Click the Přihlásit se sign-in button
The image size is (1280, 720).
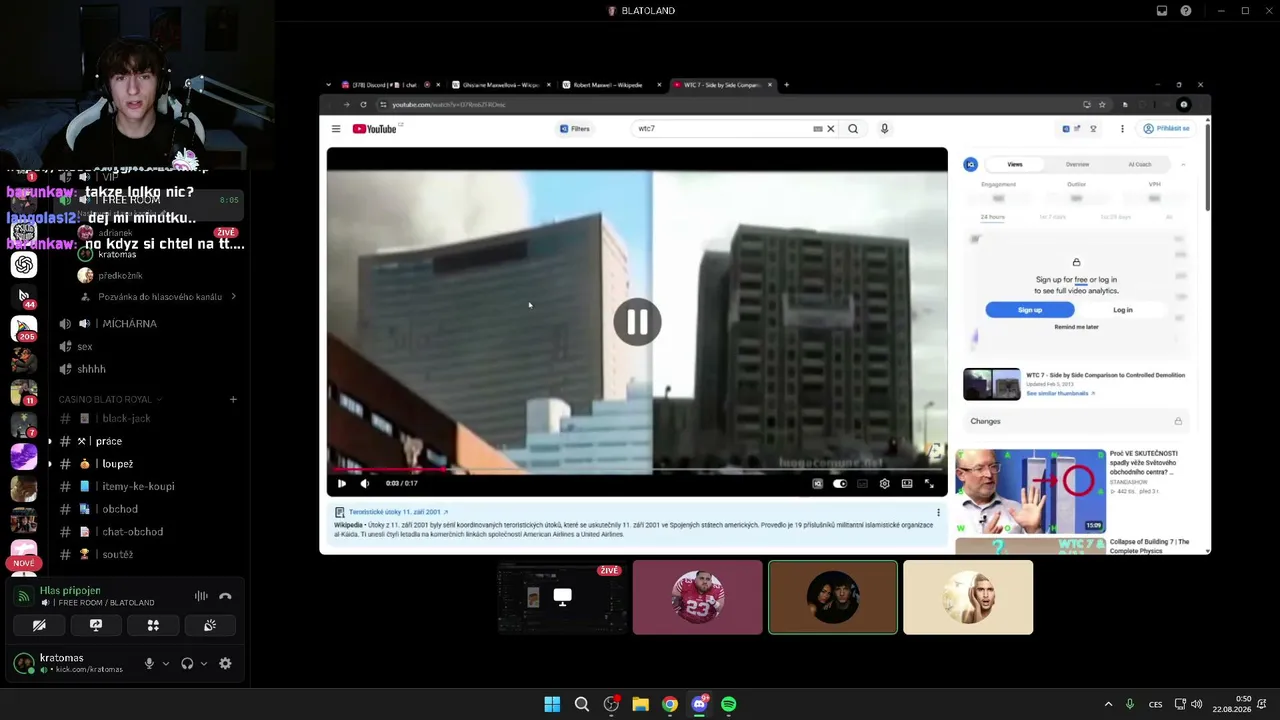pos(1168,129)
